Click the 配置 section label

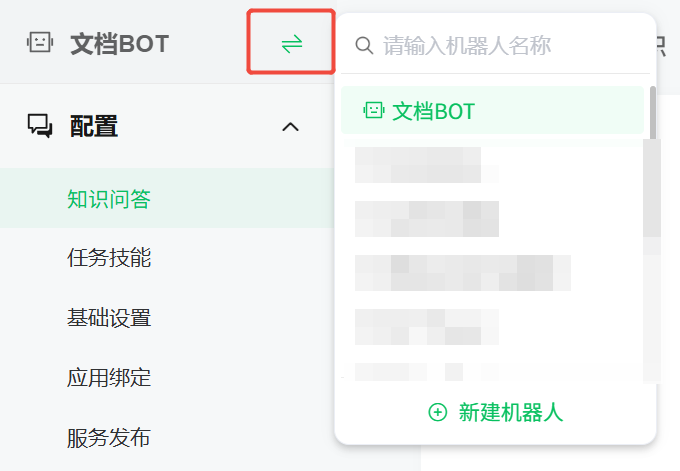pyautogui.click(x=94, y=126)
